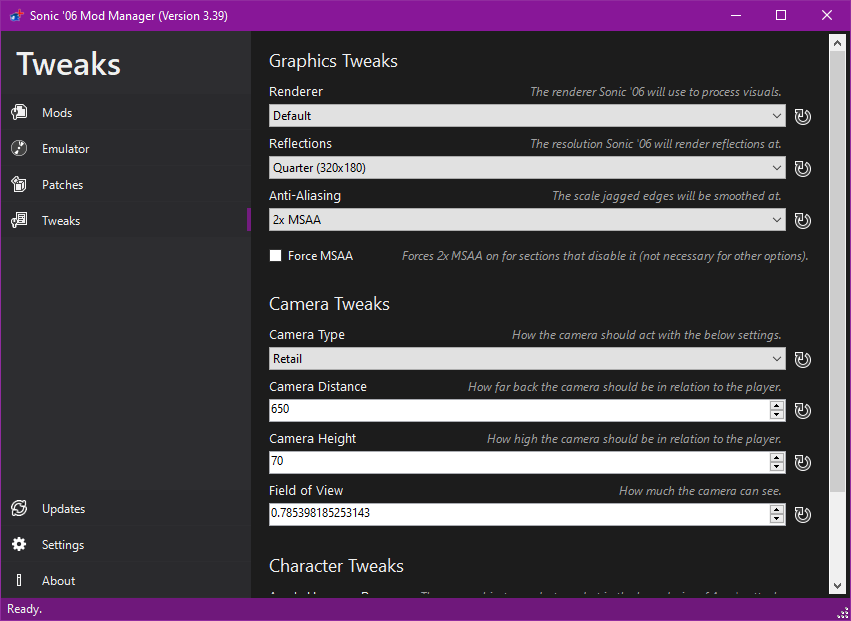
Task: Click the Updates refresh icon
Action: point(19,509)
